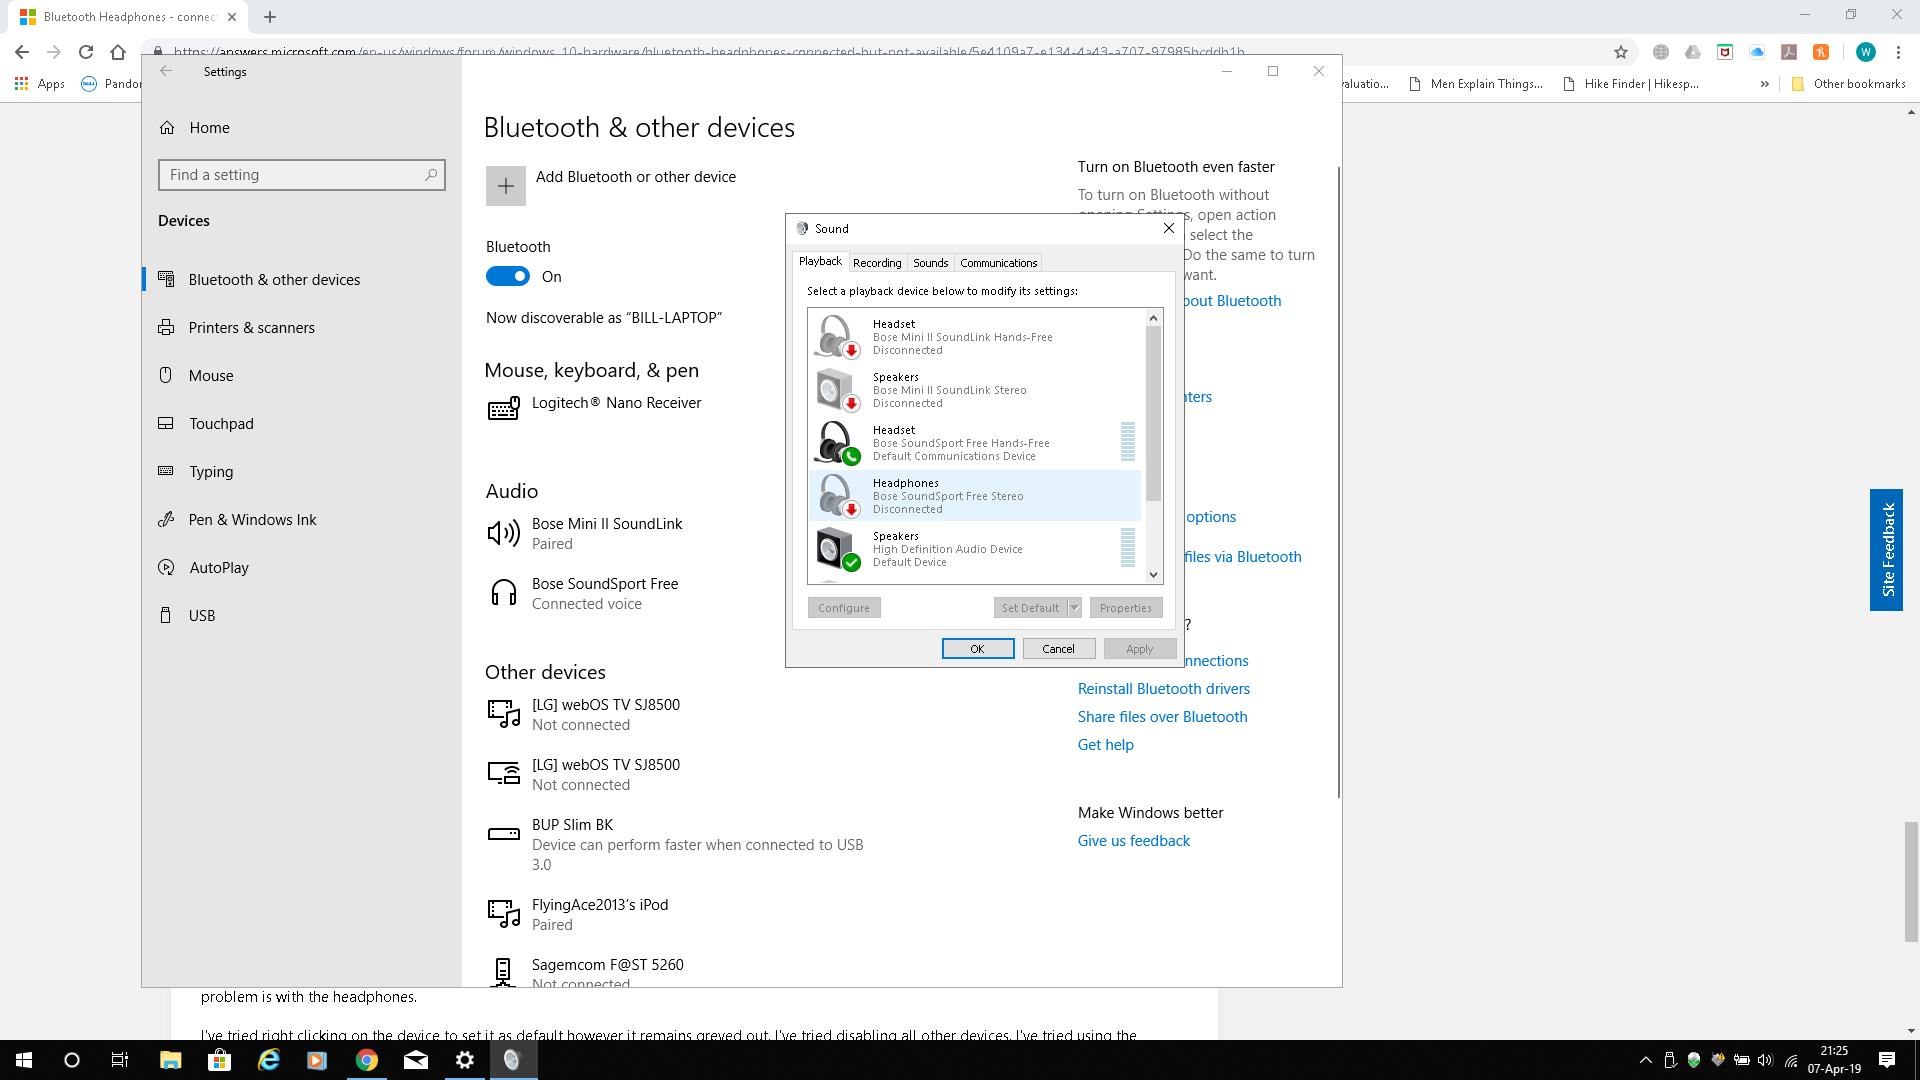
Task: Click OK to confirm Sound dialog settings
Action: click(976, 649)
